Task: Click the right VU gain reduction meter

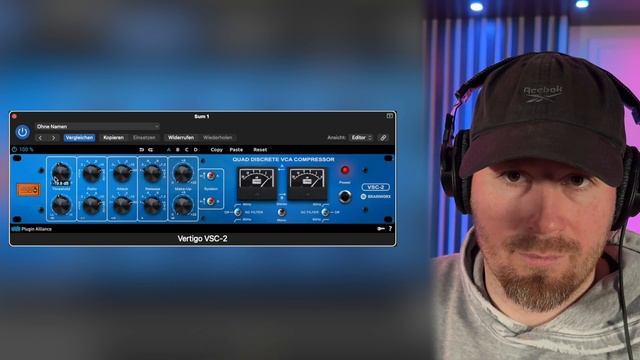Action: [307, 183]
